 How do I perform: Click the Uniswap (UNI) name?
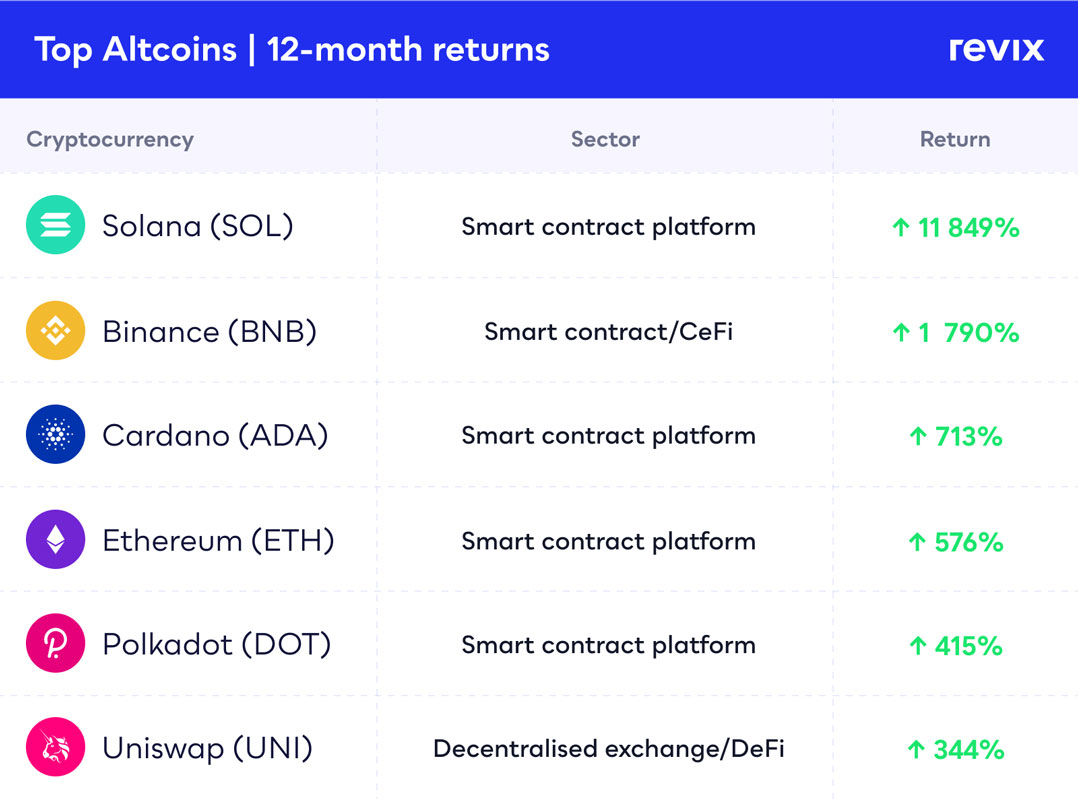[207, 748]
